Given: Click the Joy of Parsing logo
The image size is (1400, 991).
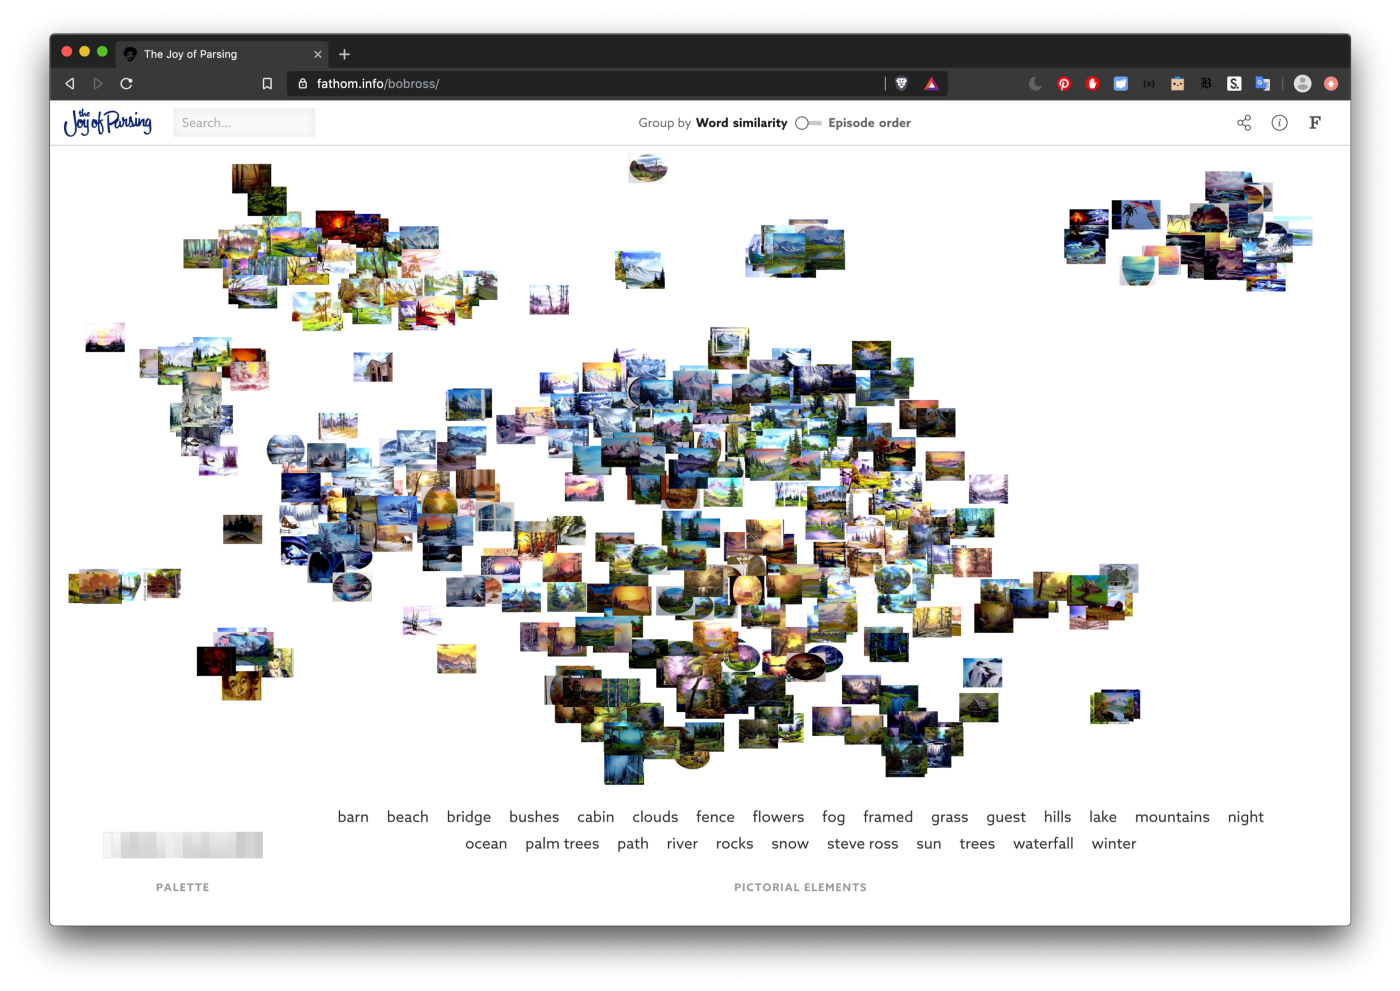Looking at the screenshot, I should 108,122.
